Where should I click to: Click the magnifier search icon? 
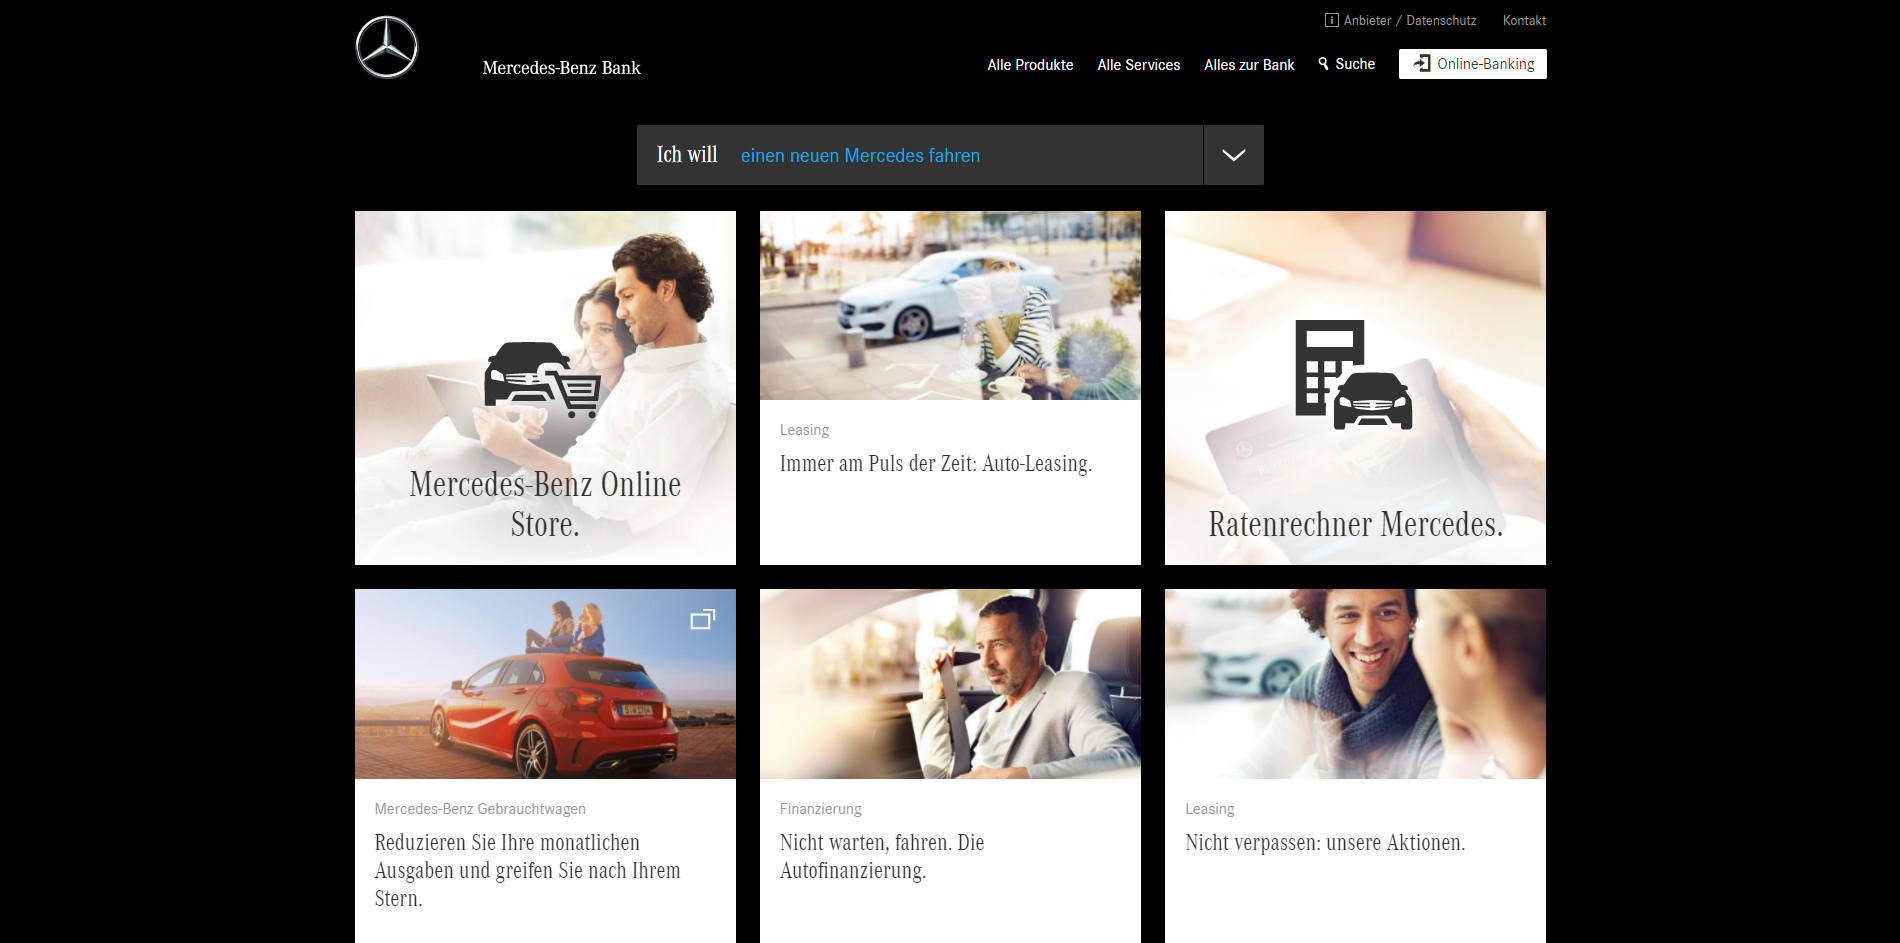tap(1323, 64)
